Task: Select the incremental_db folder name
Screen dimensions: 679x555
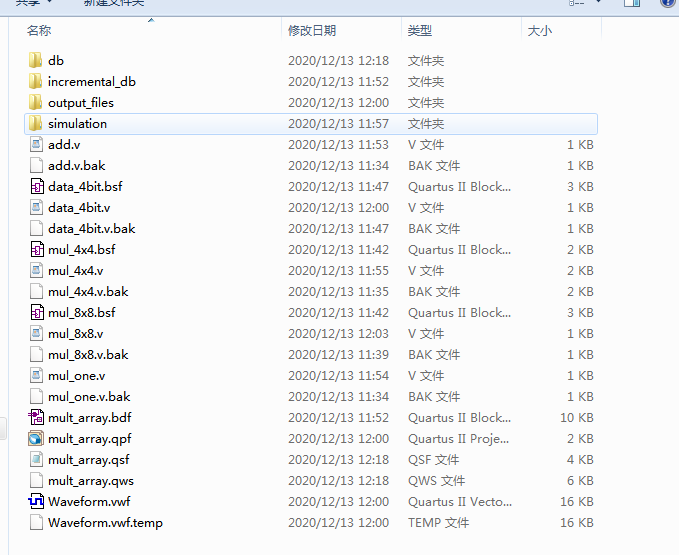Action: [92, 81]
